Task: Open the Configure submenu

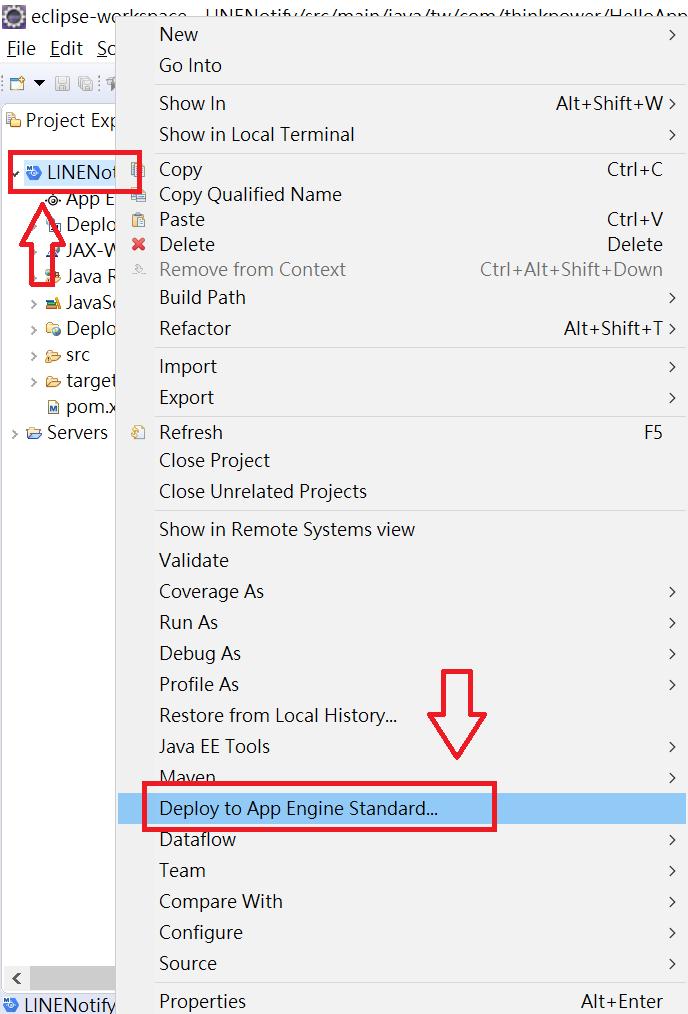Action: [402, 933]
